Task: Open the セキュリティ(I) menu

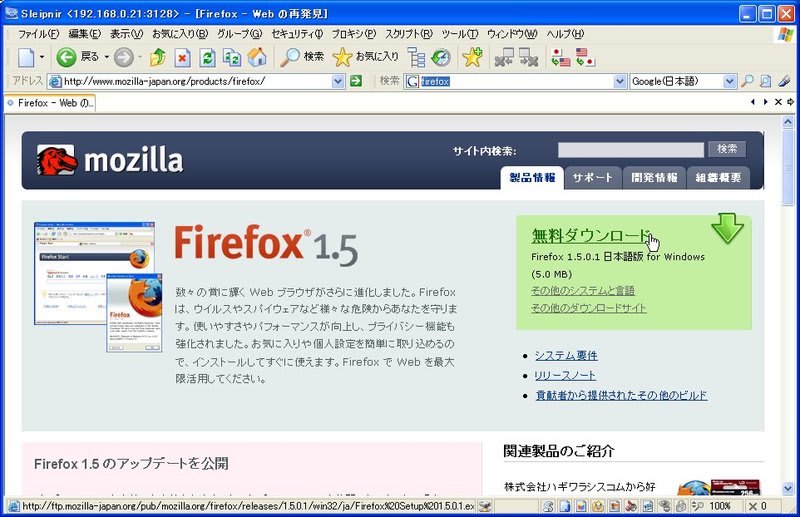Action: point(297,34)
